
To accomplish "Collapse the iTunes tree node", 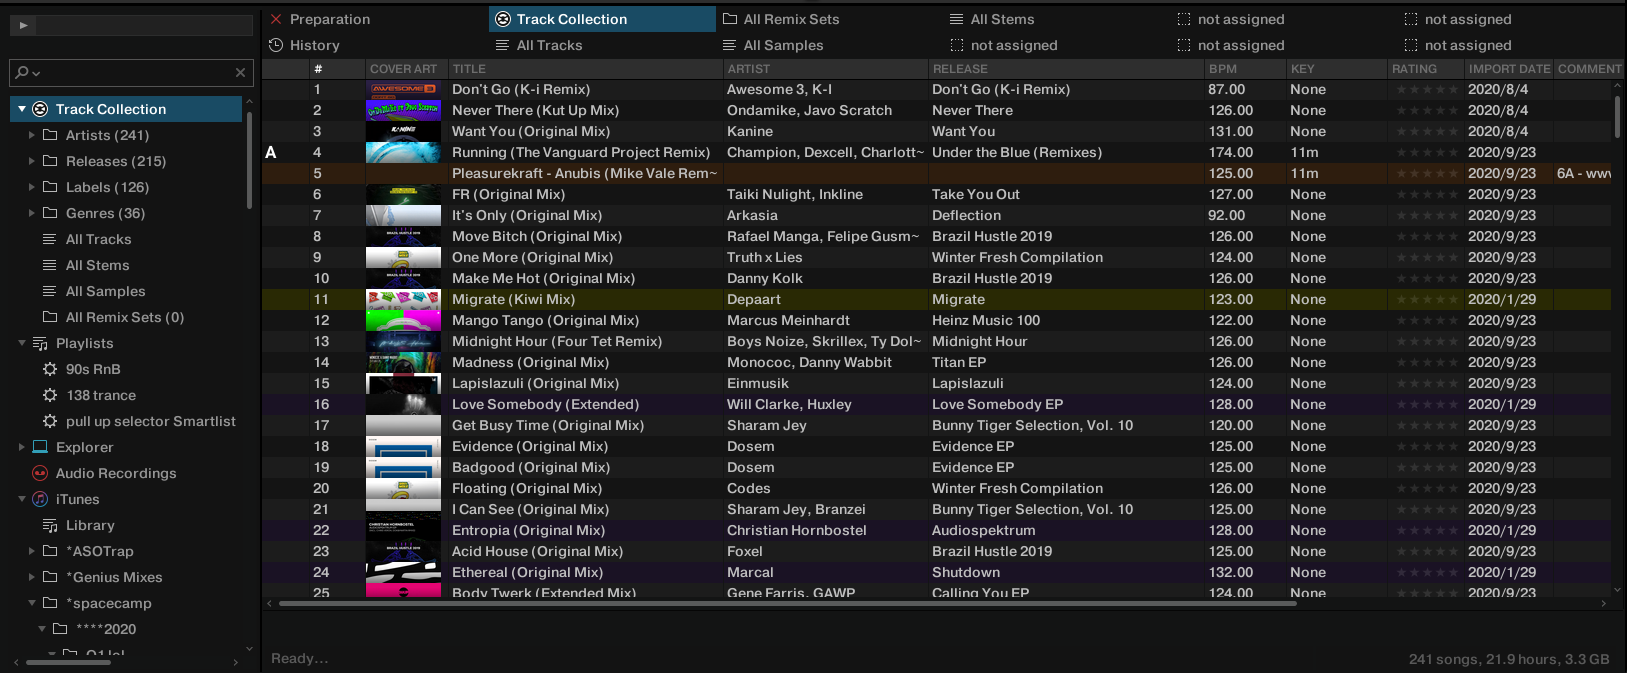I will tap(22, 499).
